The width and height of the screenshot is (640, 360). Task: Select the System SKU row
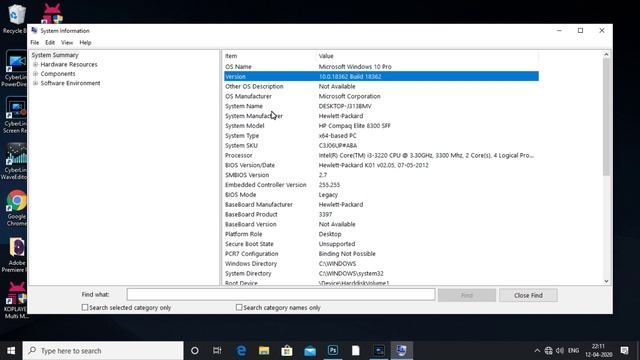(x=381, y=146)
